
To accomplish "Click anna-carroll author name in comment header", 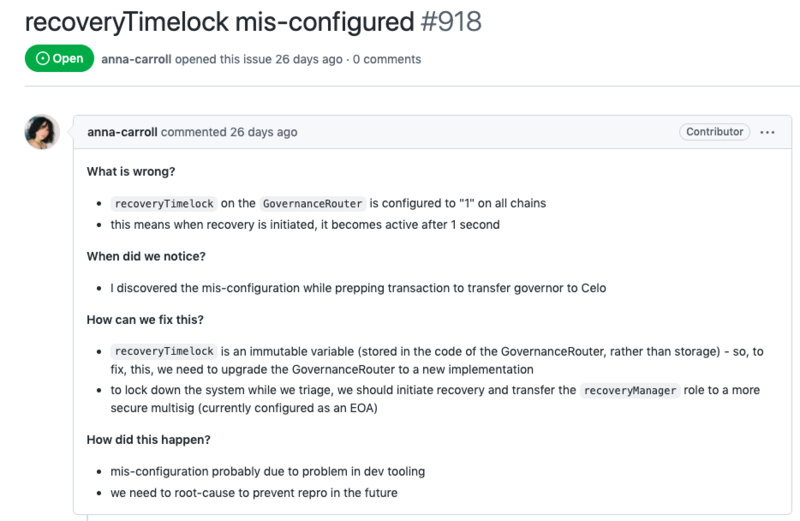I will pyautogui.click(x=122, y=132).
